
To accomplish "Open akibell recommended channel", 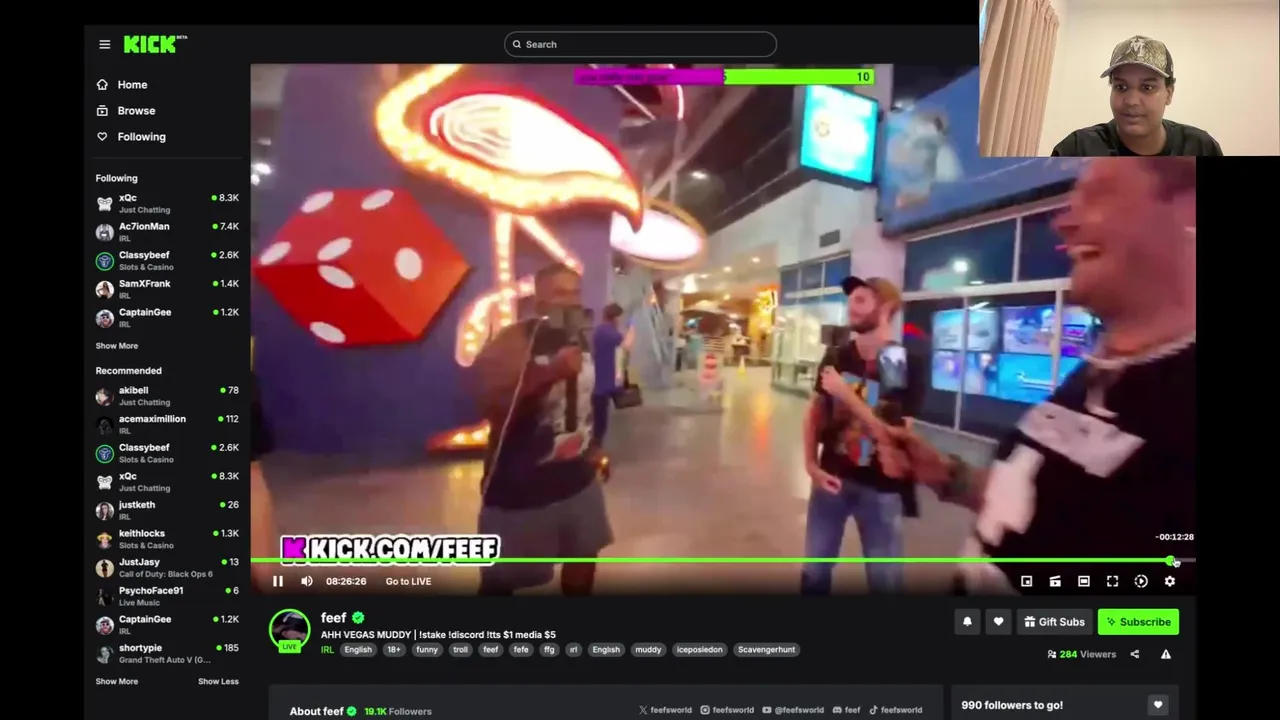I will [167, 396].
